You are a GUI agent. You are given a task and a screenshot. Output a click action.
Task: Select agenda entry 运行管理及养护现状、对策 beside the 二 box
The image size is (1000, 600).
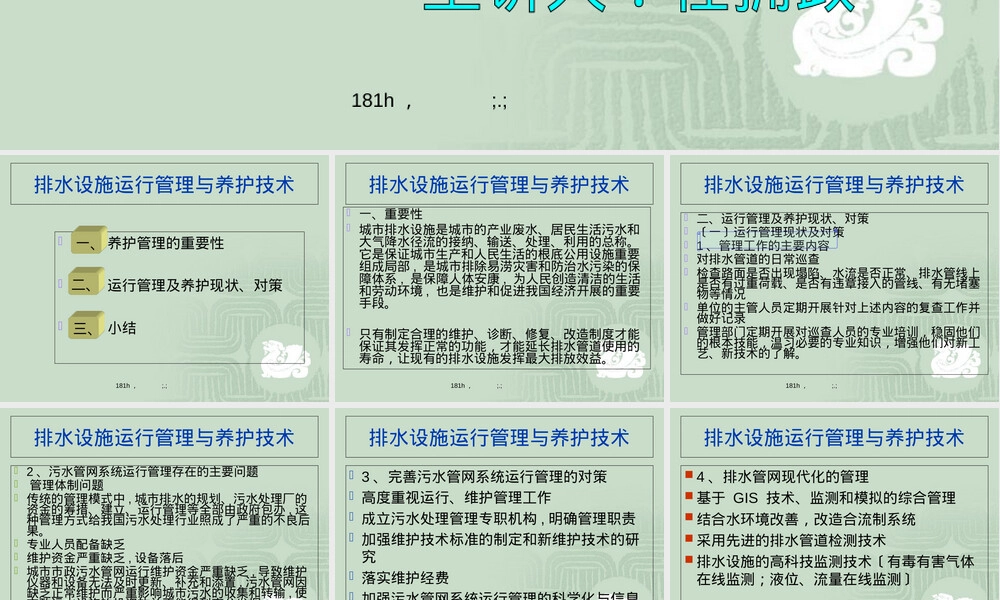point(195,286)
